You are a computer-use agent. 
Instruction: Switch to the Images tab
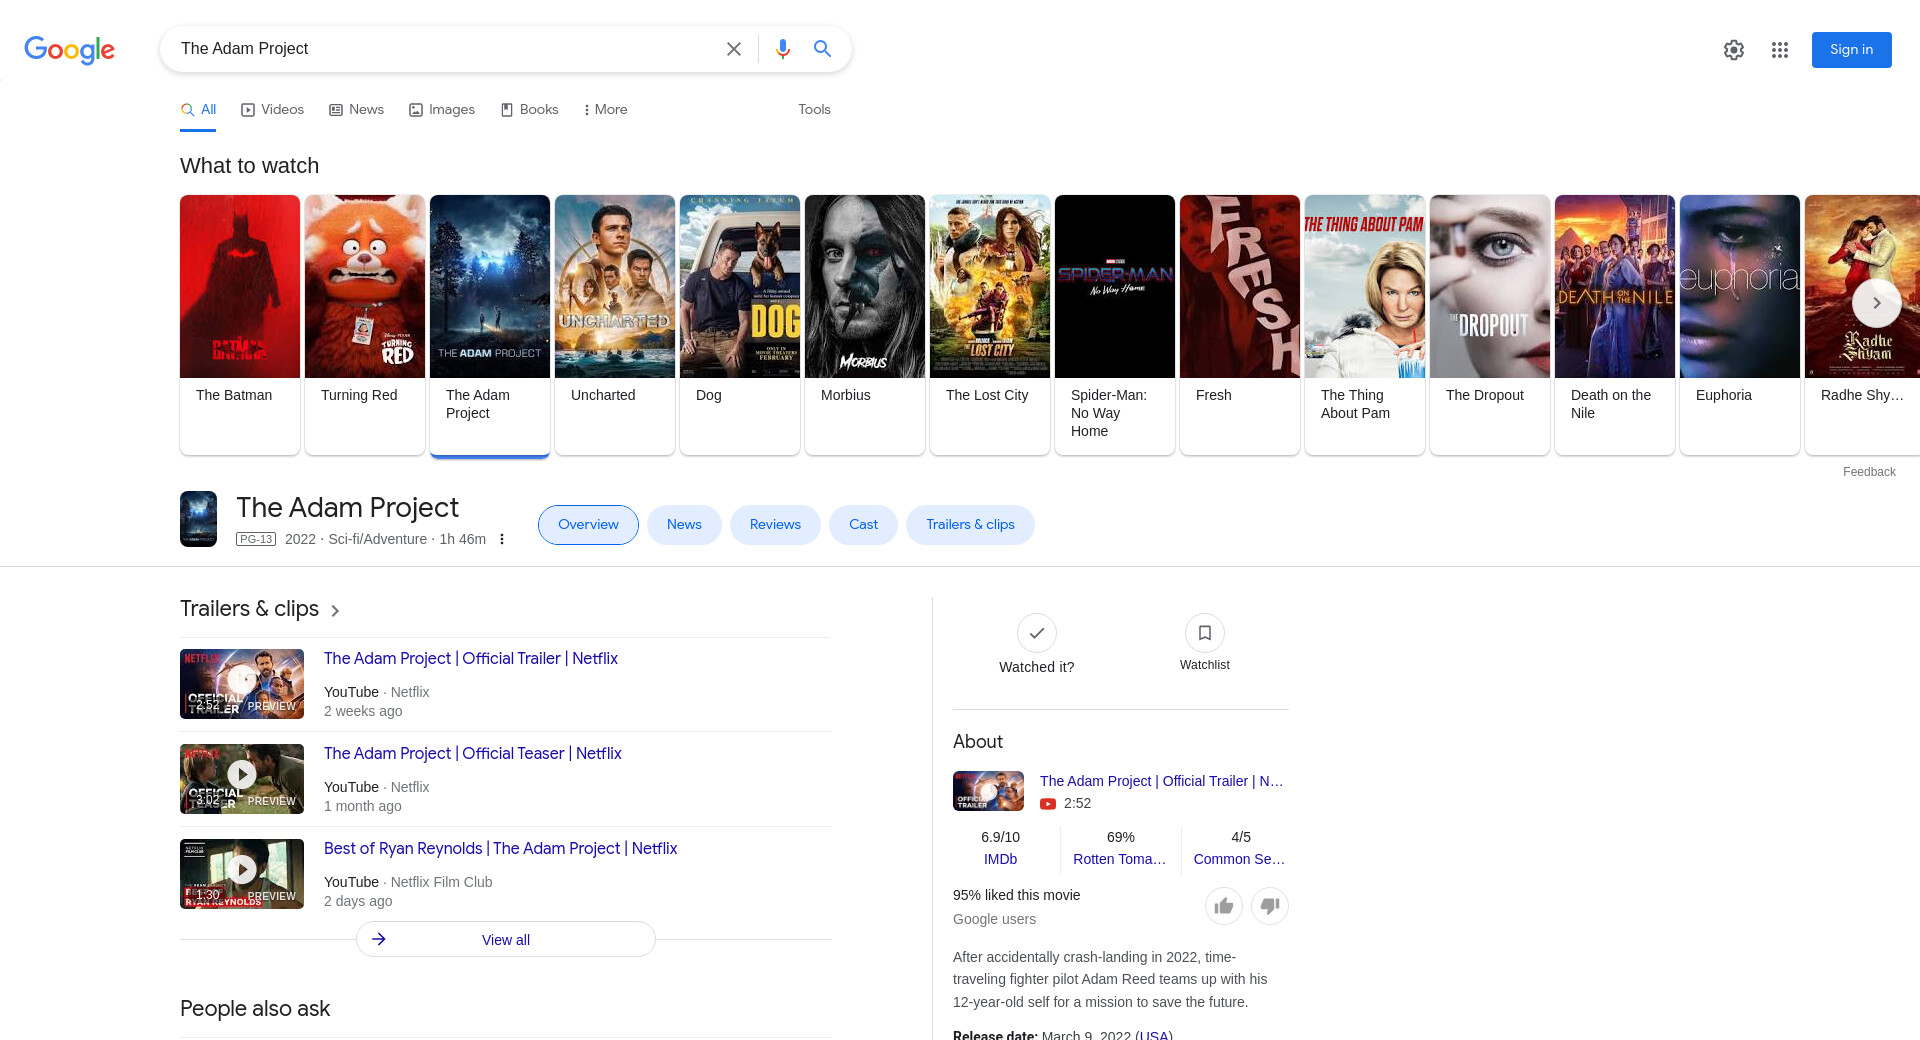pyautogui.click(x=442, y=110)
